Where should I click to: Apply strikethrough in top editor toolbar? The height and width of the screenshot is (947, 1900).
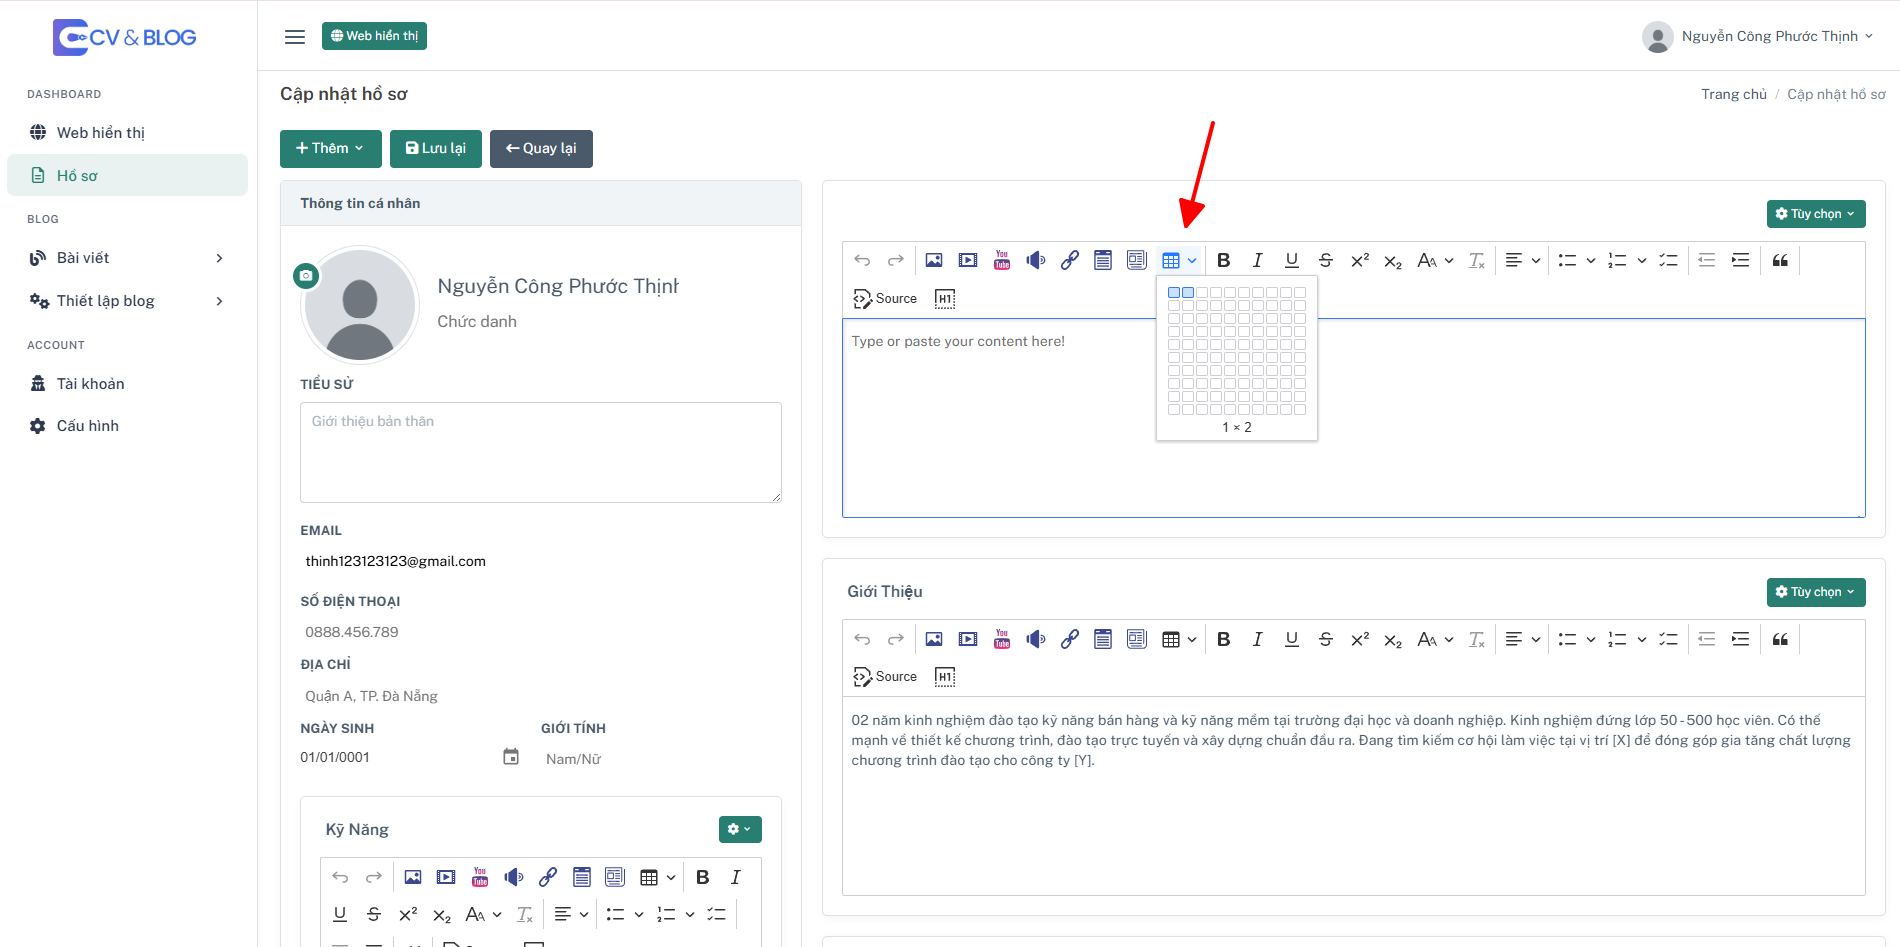point(1326,260)
